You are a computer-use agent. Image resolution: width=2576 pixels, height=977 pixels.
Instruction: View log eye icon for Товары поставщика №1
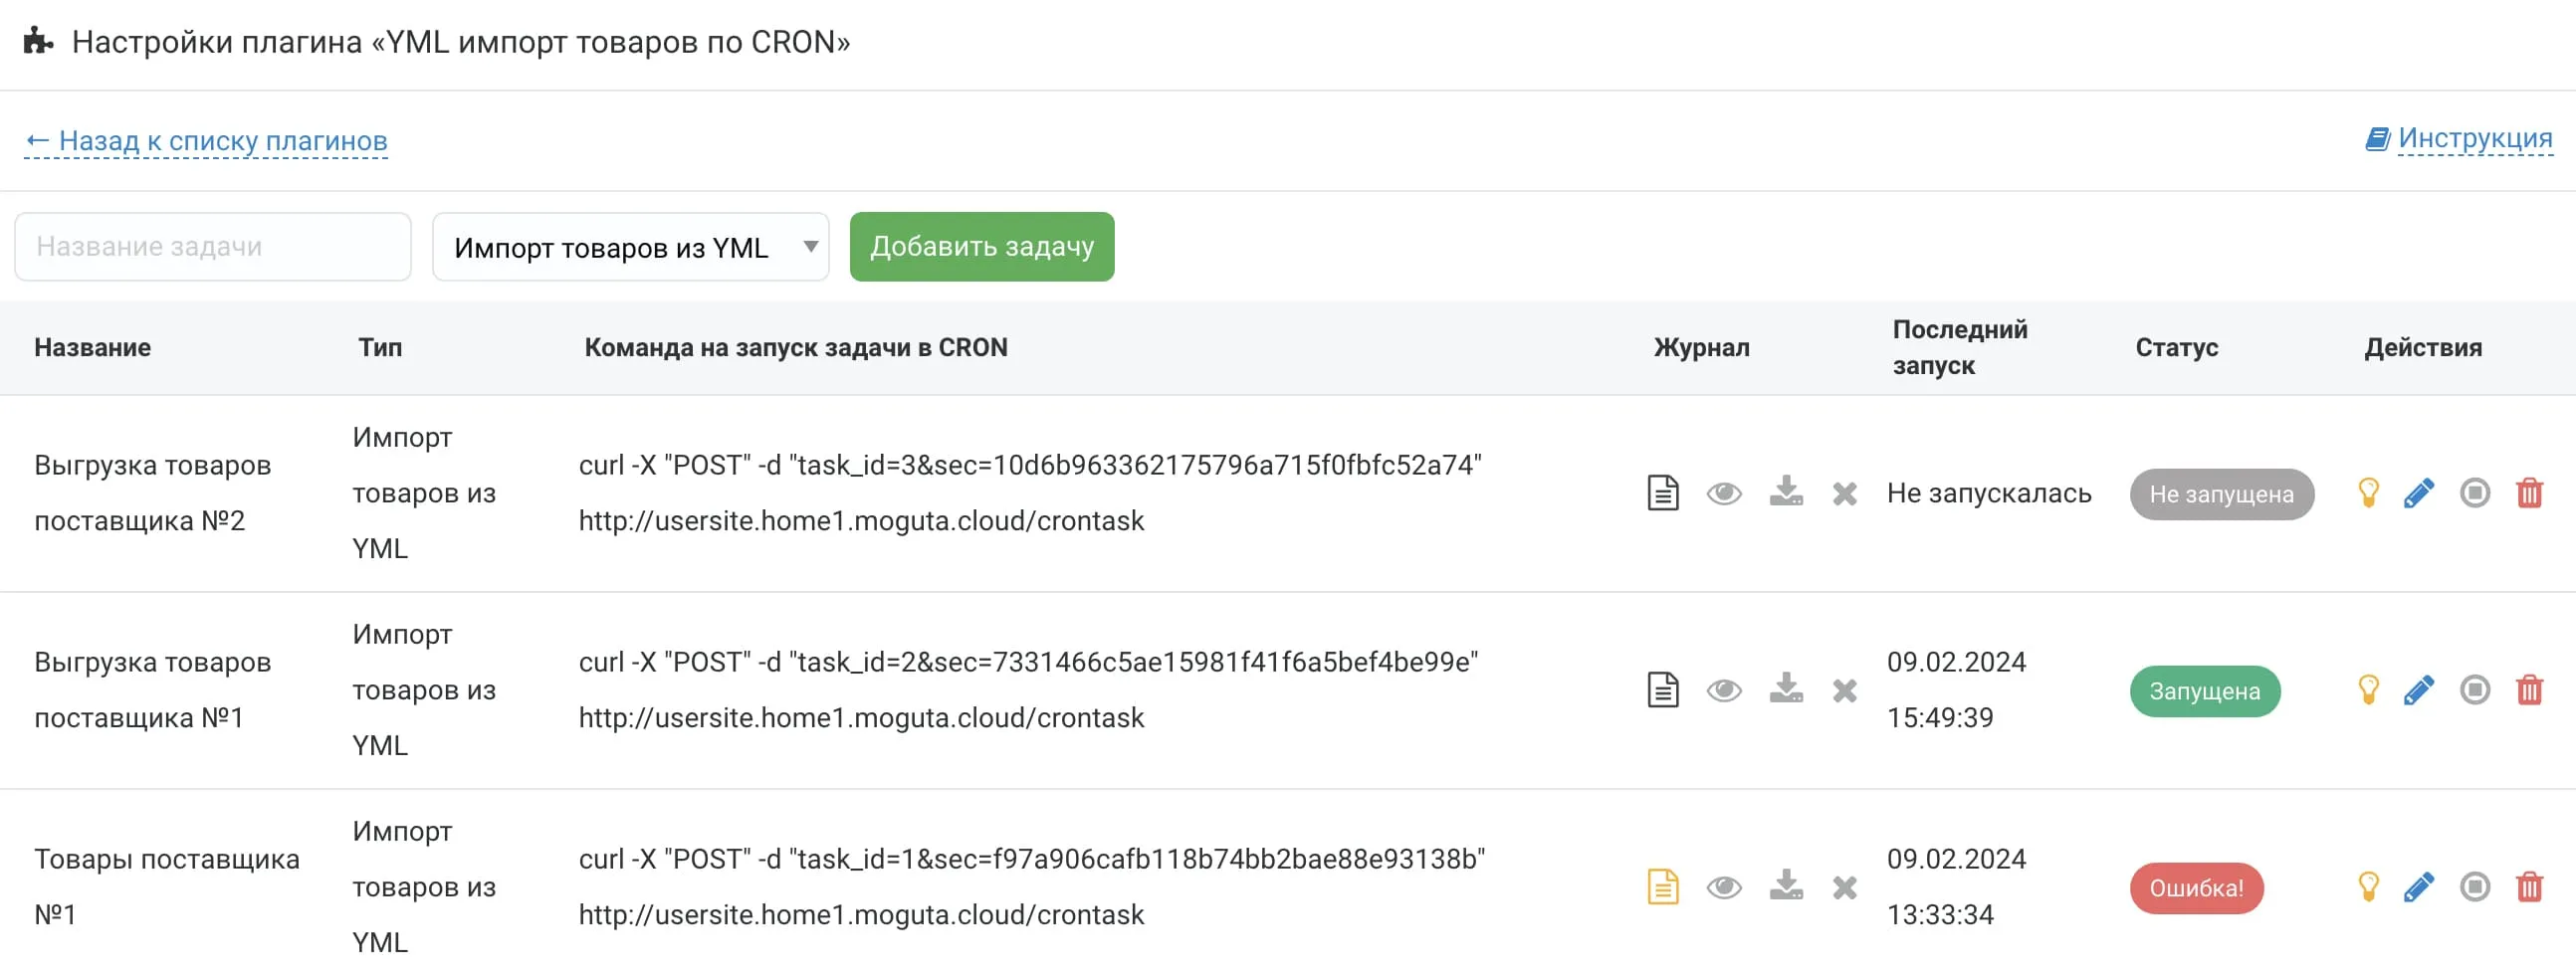coord(1724,887)
